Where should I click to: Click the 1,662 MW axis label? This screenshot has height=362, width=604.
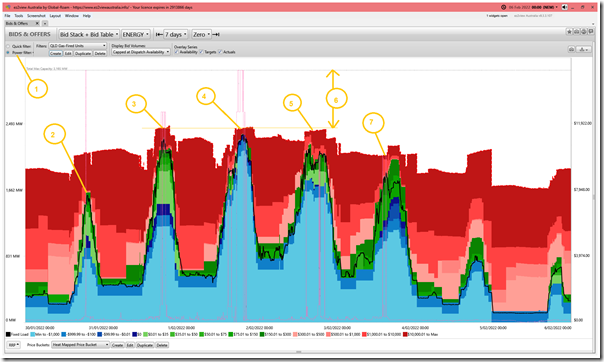14,190
